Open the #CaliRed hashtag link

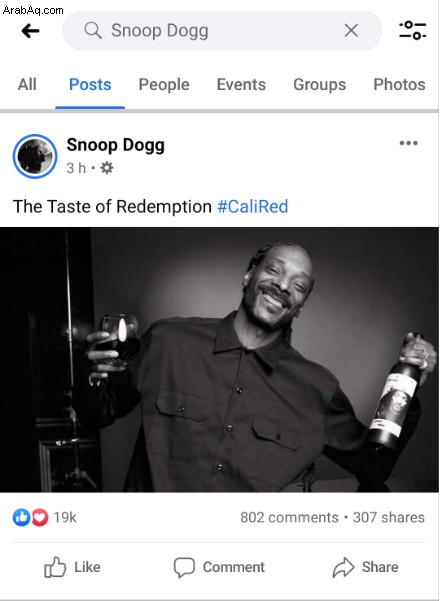253,207
